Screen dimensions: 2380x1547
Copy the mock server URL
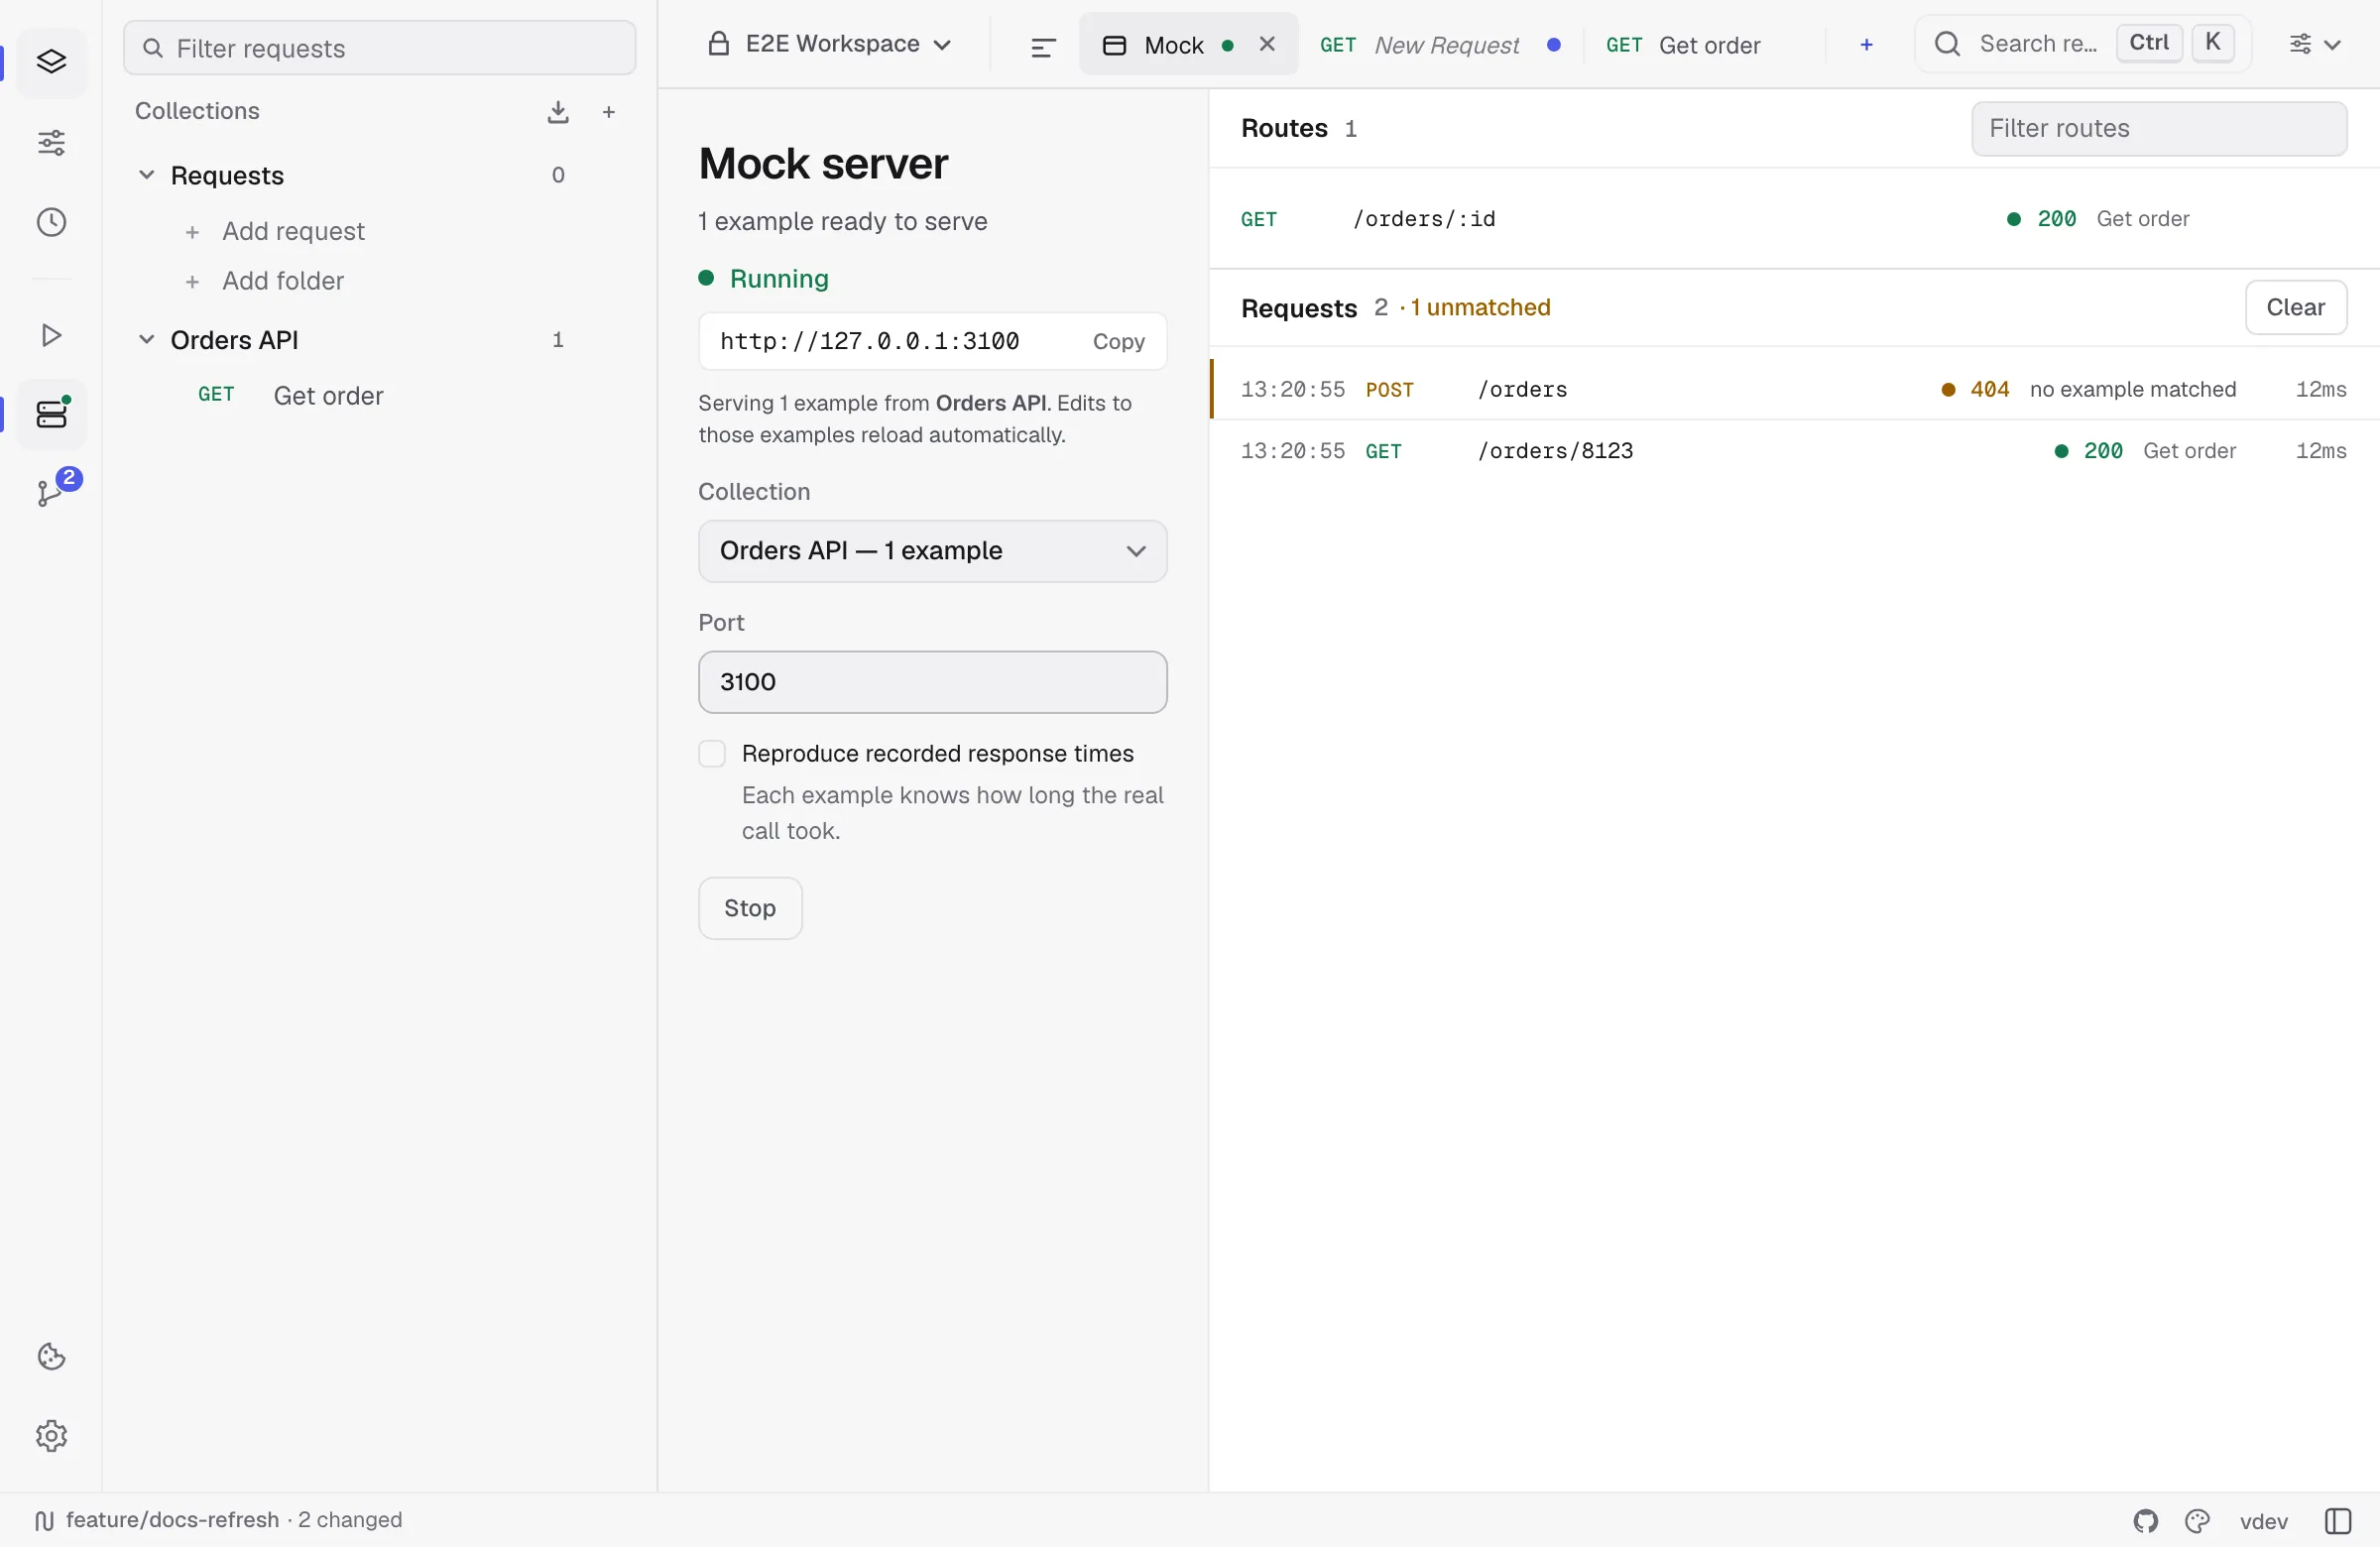point(1118,342)
